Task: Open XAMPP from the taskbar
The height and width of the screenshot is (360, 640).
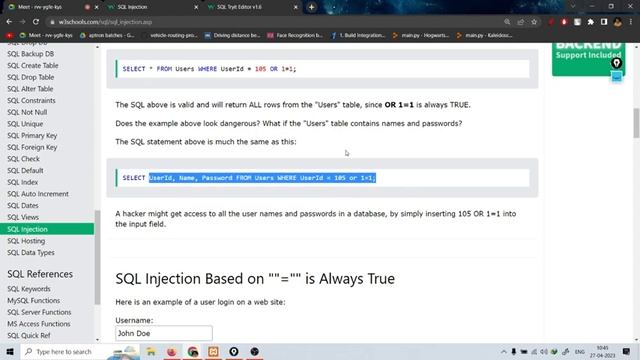Action: [x=213, y=351]
